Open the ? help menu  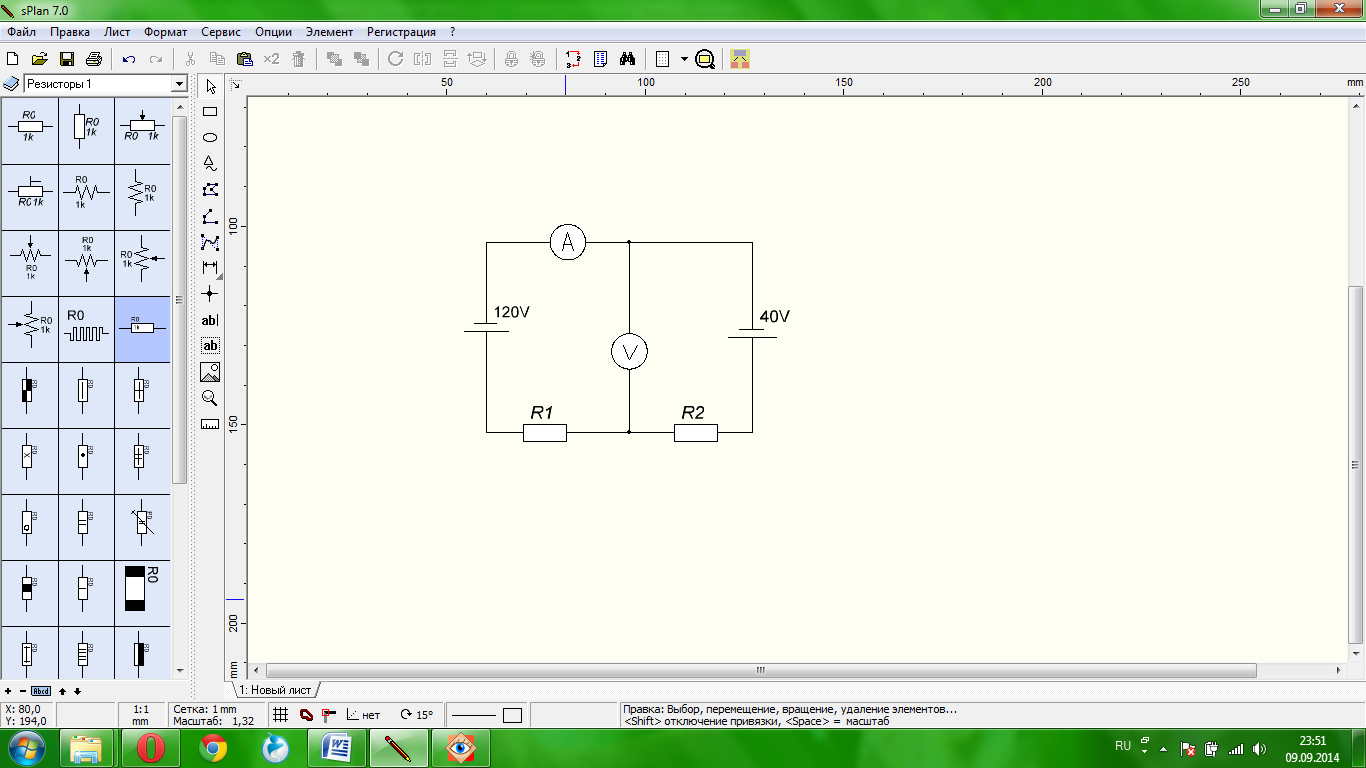point(452,32)
